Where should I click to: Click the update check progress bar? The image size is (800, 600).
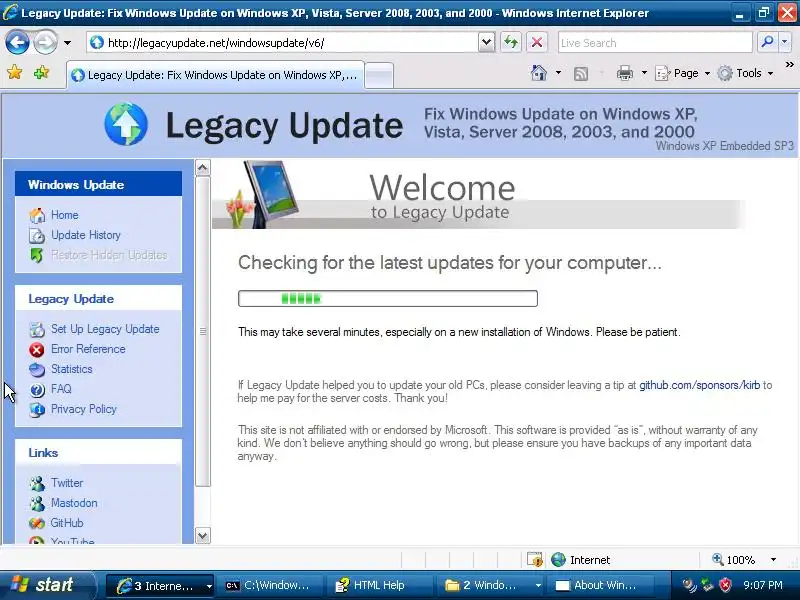[x=388, y=298]
